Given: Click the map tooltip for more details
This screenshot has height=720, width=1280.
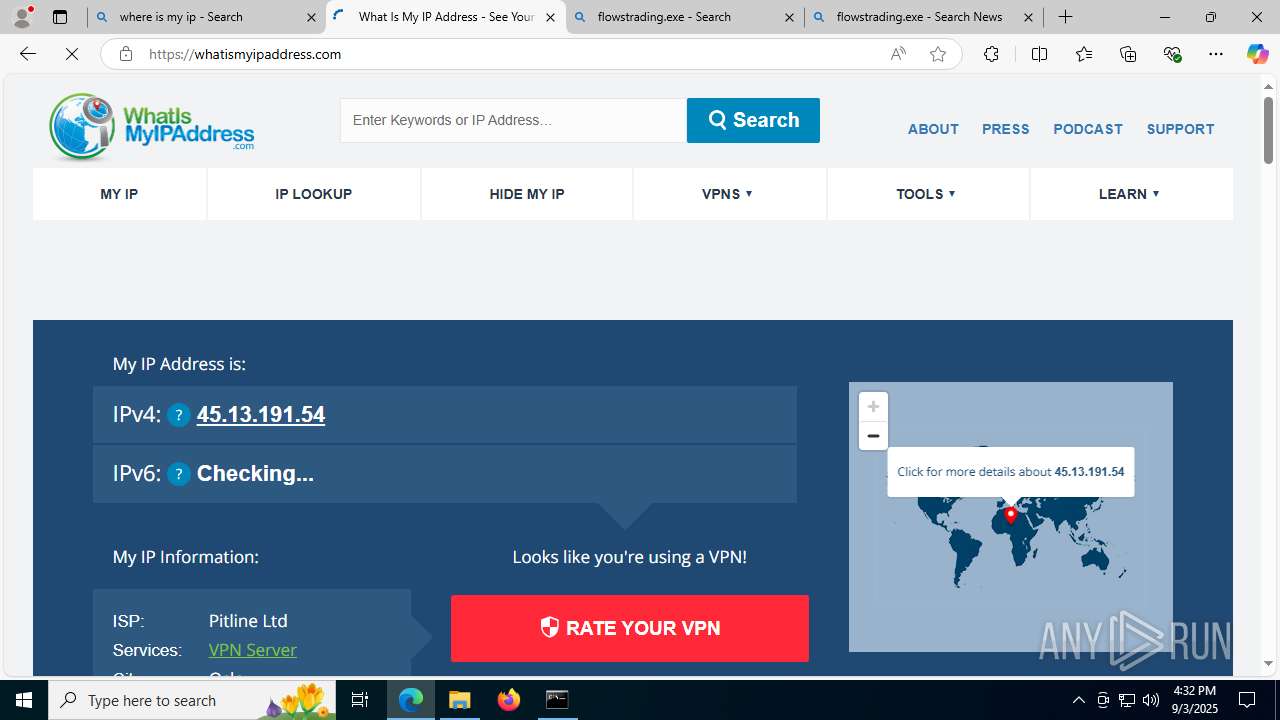Looking at the screenshot, I should tap(1011, 472).
